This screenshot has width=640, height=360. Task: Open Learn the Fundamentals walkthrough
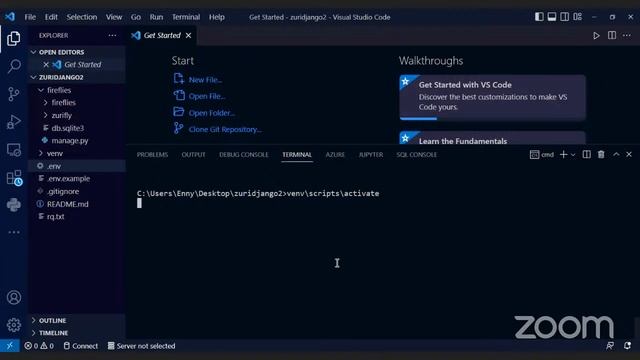[492, 138]
